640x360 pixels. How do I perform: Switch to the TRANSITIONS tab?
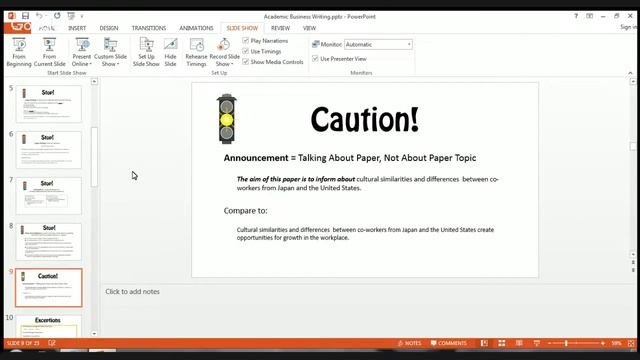[x=149, y=28]
